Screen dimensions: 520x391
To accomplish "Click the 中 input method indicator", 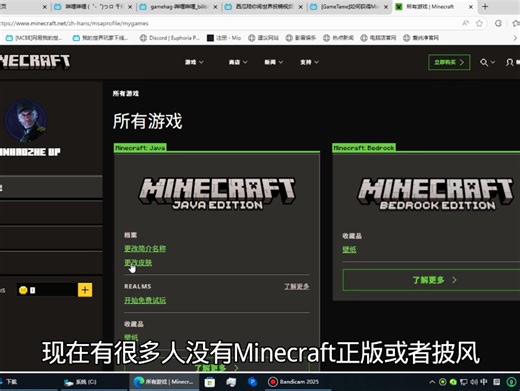I will coord(484,382).
